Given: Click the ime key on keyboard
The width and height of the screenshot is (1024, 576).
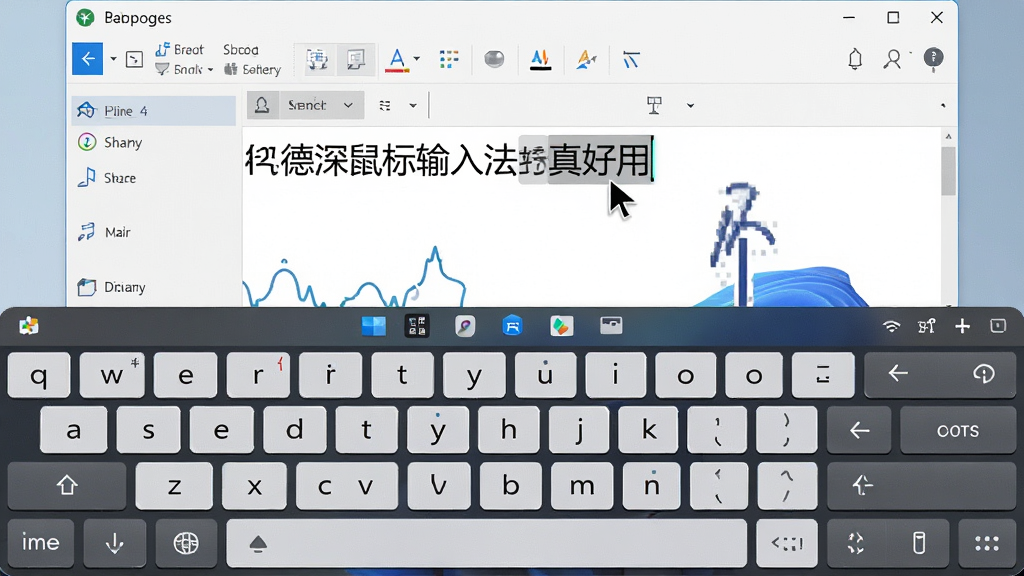Looking at the screenshot, I should tap(40, 543).
